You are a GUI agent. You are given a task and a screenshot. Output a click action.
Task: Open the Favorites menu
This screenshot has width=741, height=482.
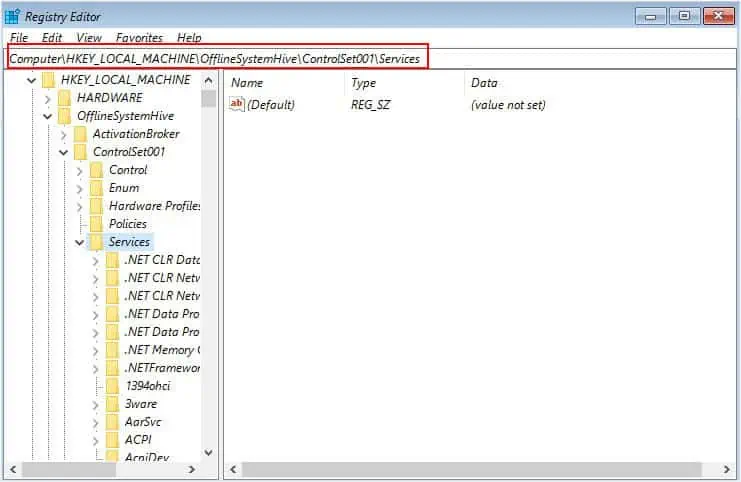point(139,37)
